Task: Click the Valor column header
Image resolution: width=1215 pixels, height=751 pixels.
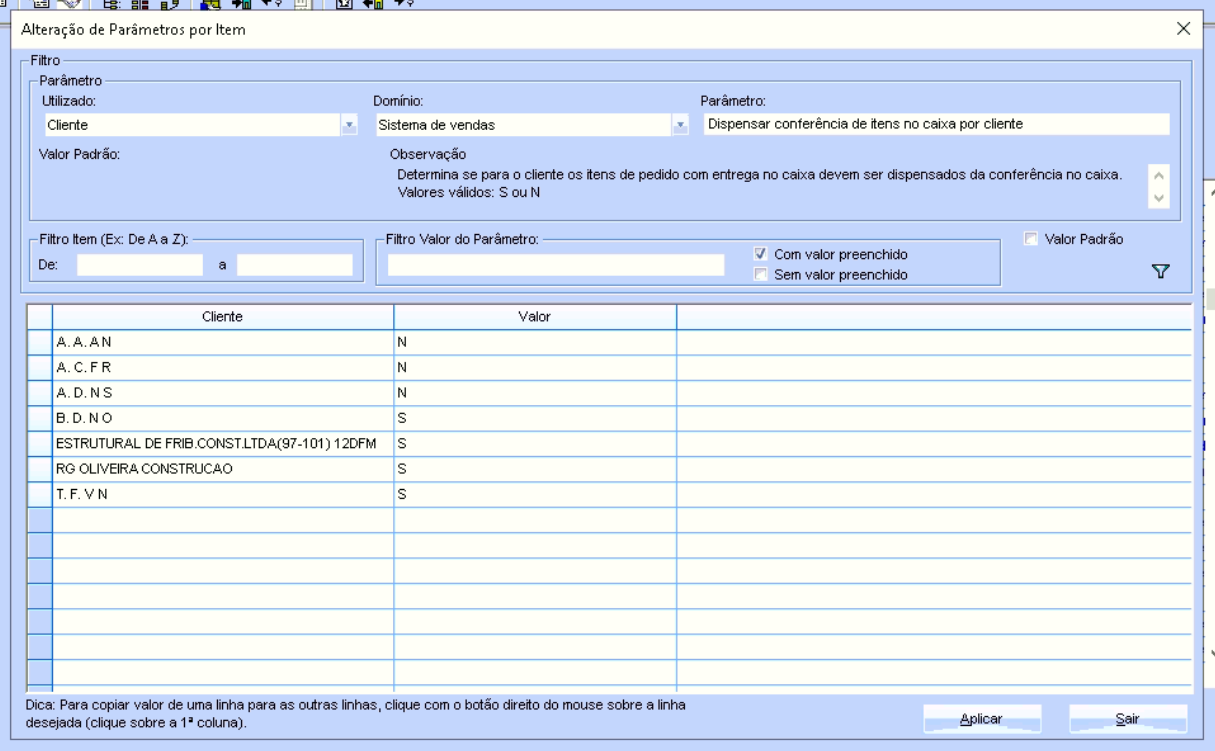Action: point(535,316)
